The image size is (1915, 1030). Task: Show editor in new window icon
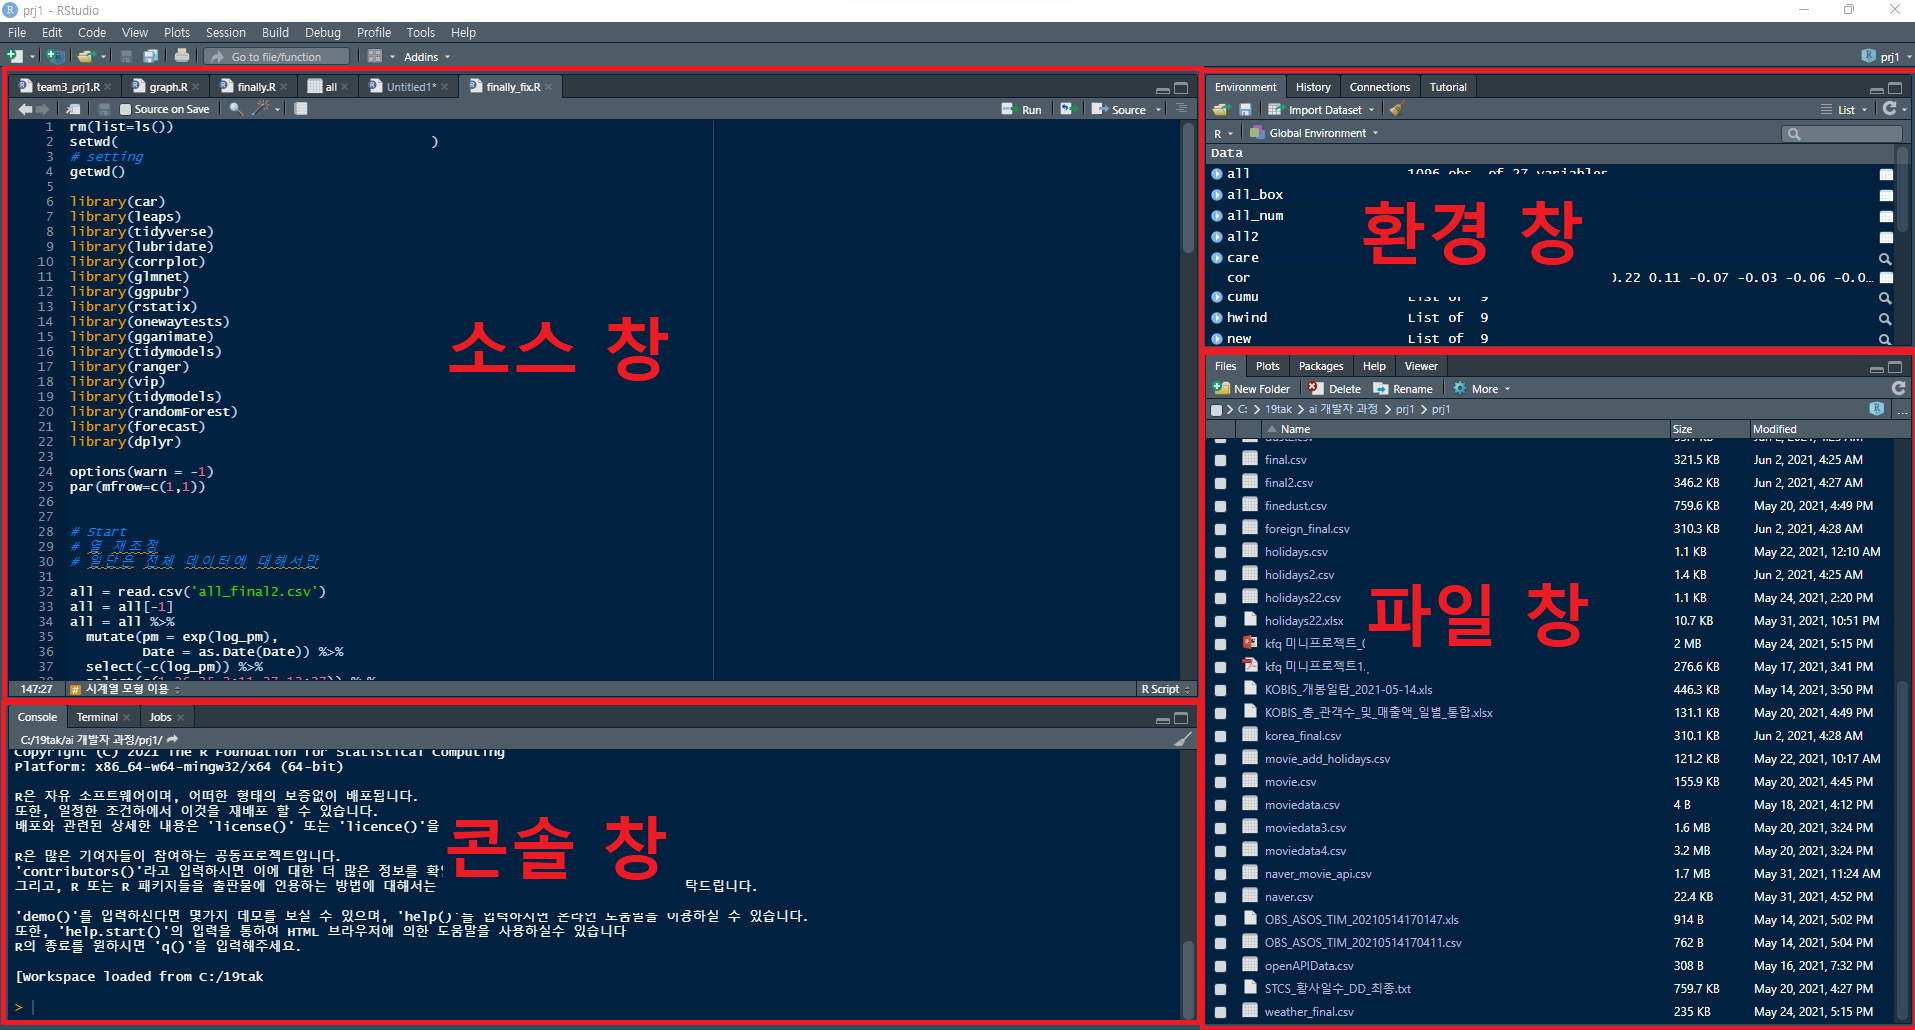click(73, 109)
